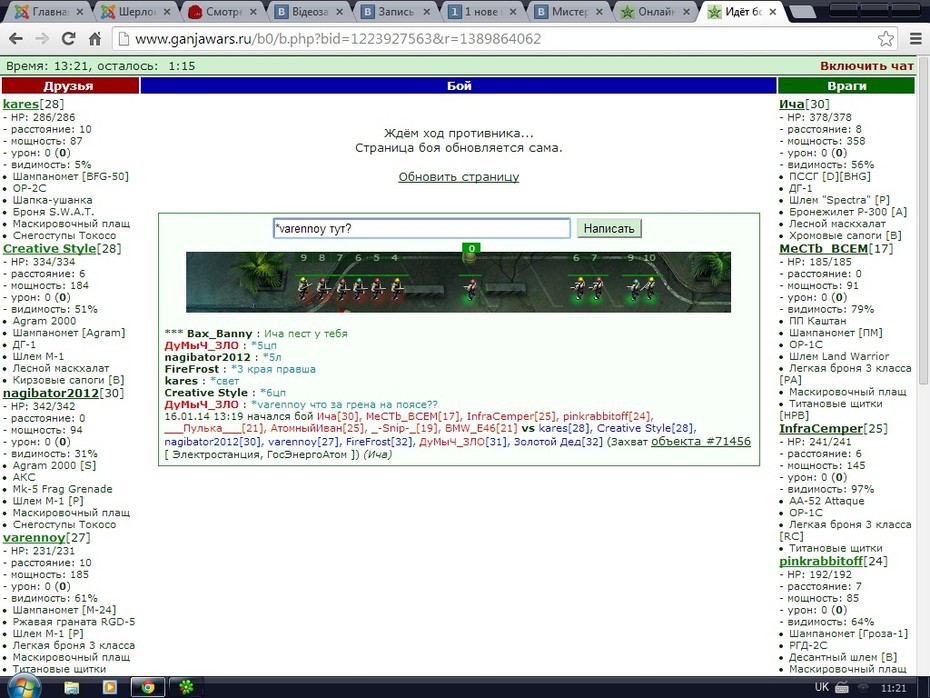Screen dimensions: 930x698
Task: Open the Windows Start button
Action: pyautogui.click(x=24, y=687)
